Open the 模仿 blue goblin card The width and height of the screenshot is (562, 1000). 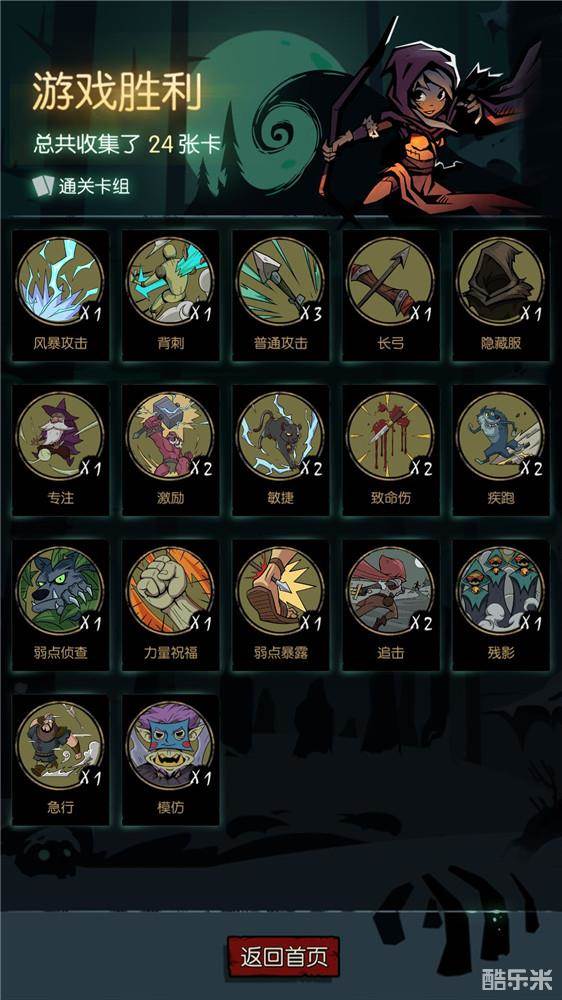tap(170, 760)
